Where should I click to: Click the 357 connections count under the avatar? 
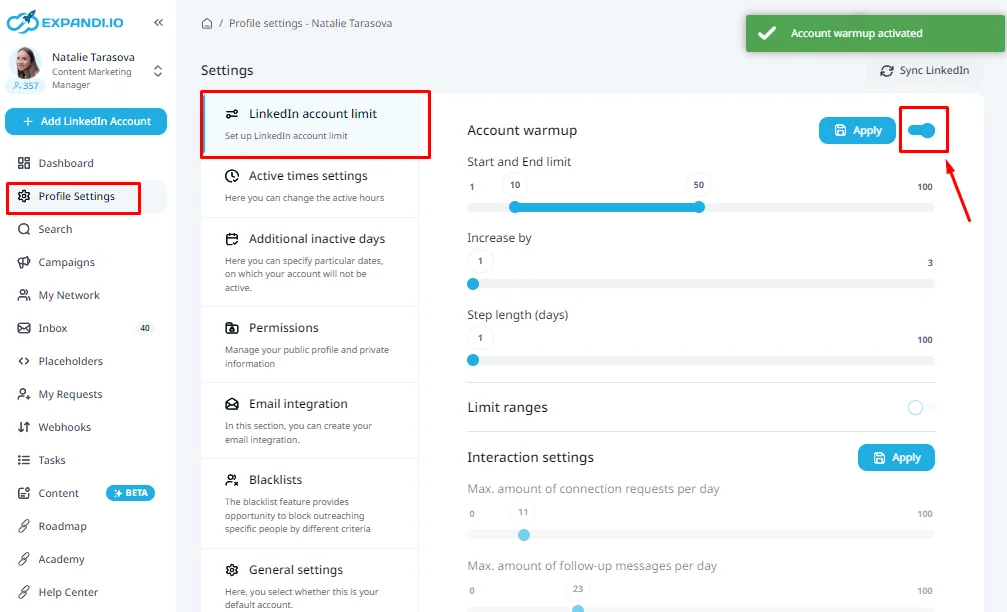point(26,85)
